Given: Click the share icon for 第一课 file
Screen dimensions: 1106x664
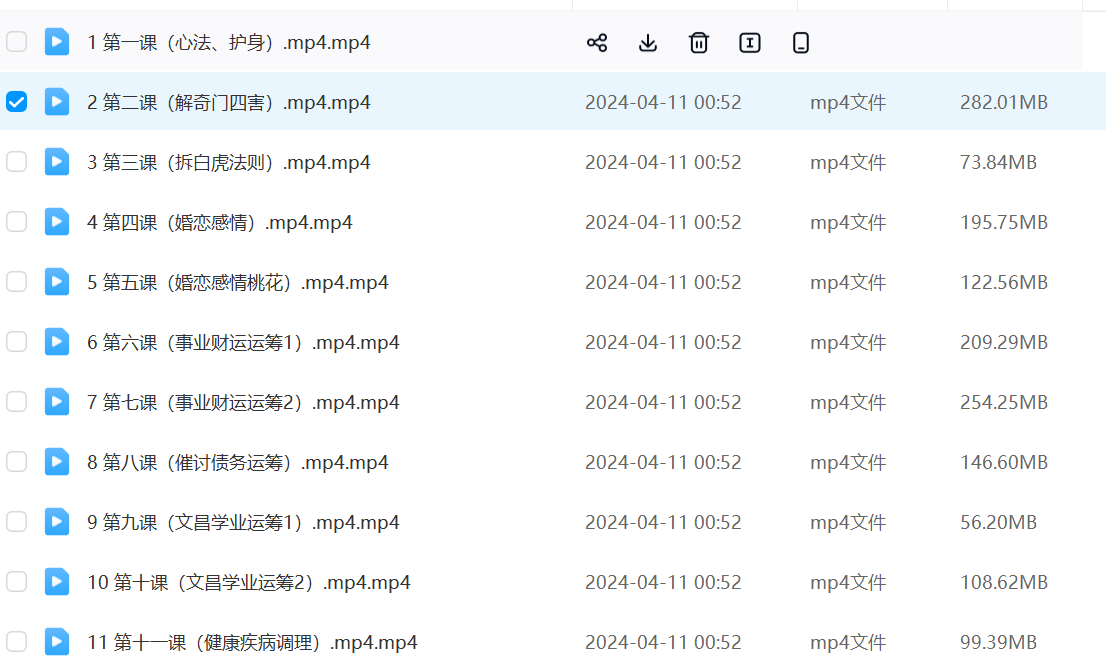Looking at the screenshot, I should tap(597, 42).
